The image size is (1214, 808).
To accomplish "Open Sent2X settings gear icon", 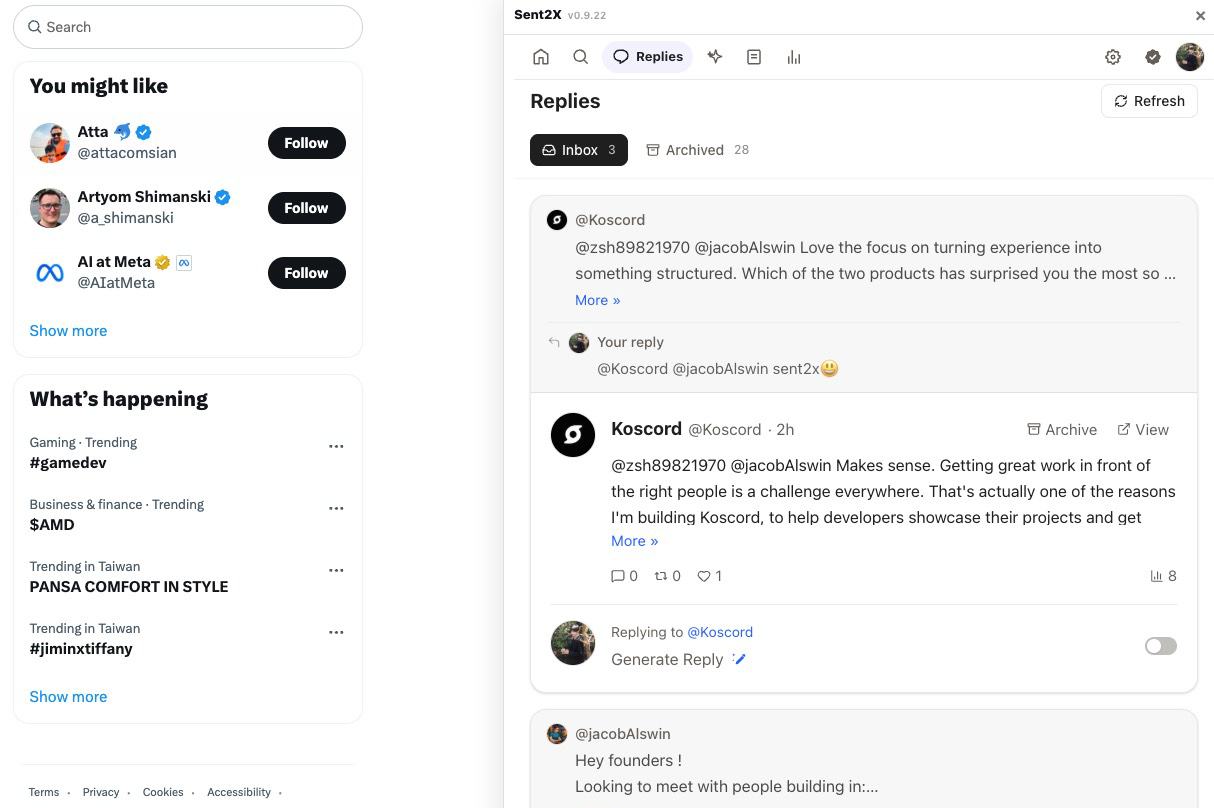I will point(1113,57).
